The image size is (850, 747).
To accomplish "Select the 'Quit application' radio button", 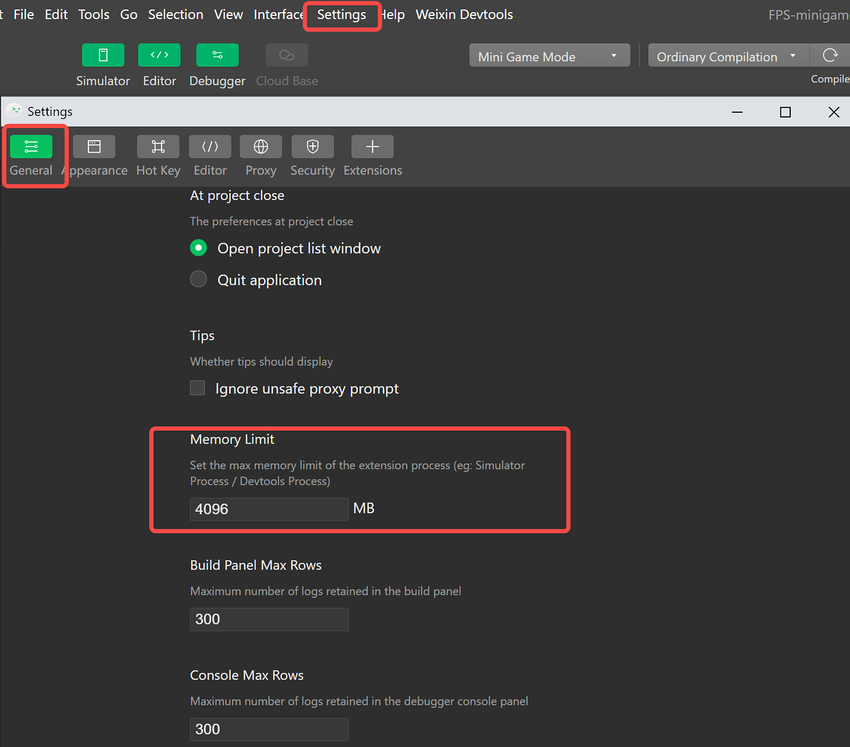I will [199, 280].
